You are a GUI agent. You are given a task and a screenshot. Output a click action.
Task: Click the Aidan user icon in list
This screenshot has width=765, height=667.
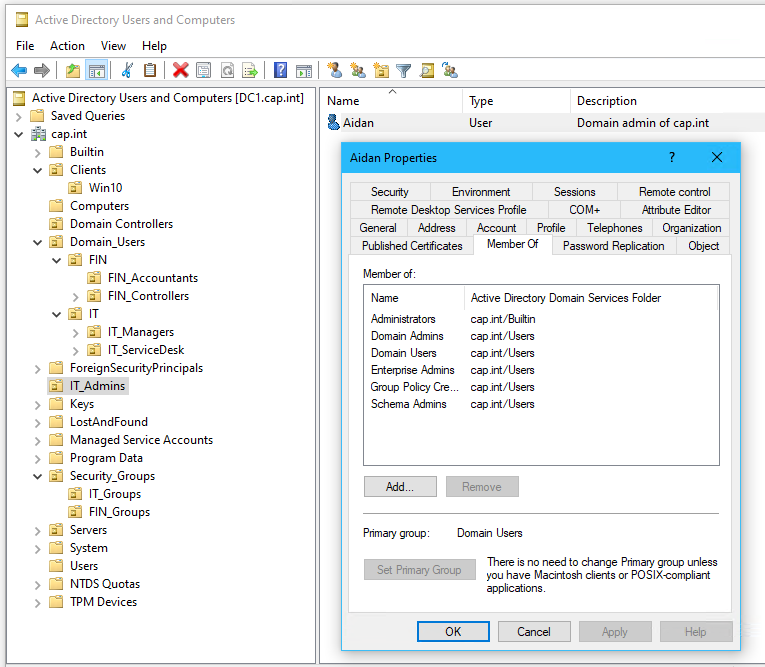pyautogui.click(x=333, y=122)
